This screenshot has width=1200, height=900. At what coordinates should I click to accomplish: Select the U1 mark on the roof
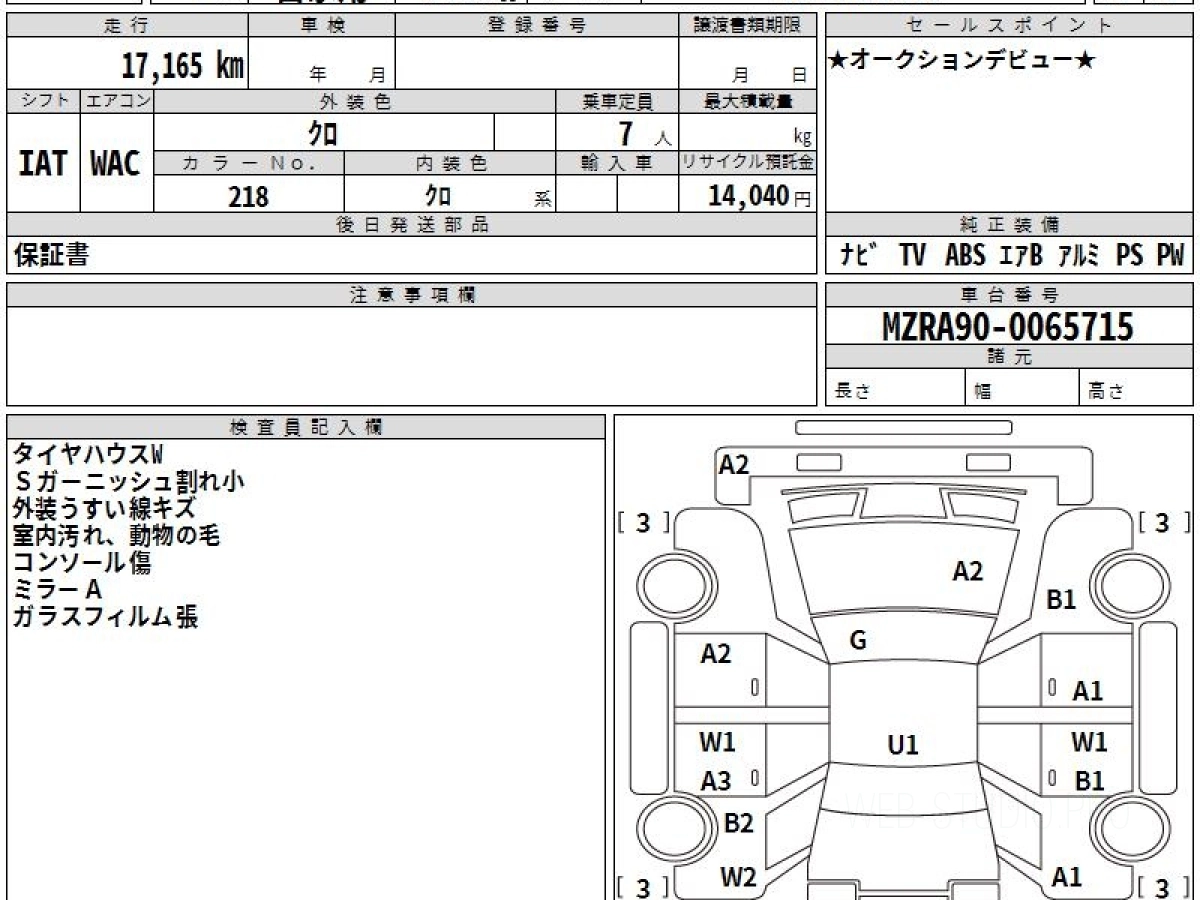click(903, 745)
